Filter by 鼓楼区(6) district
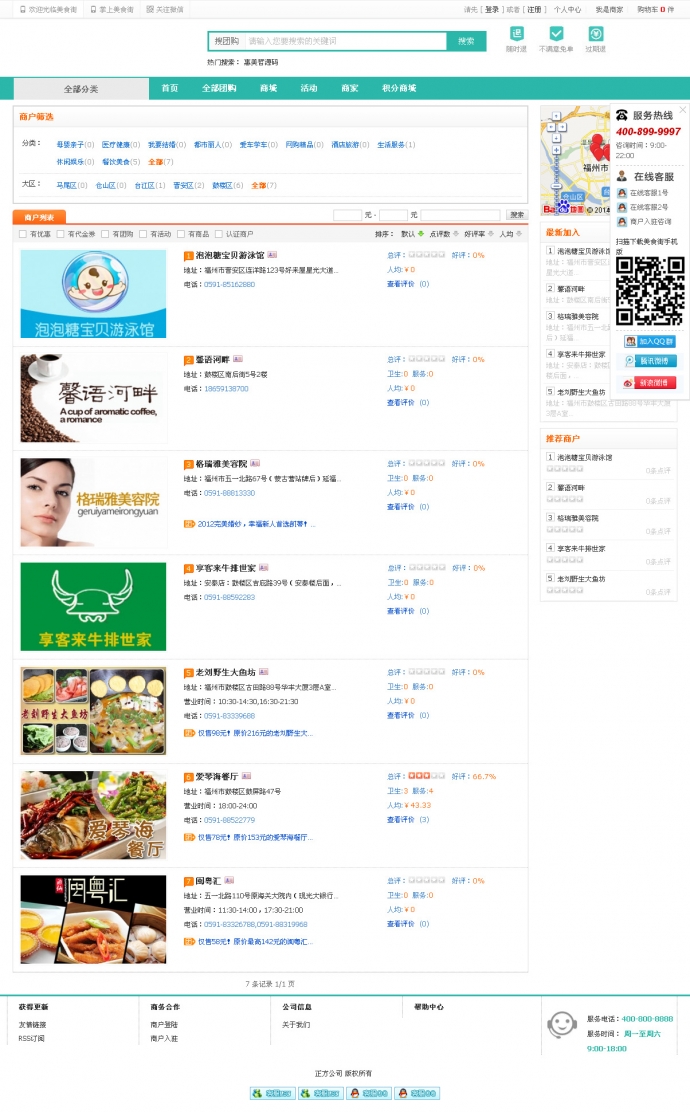690x1112 pixels. pyautogui.click(x=228, y=185)
